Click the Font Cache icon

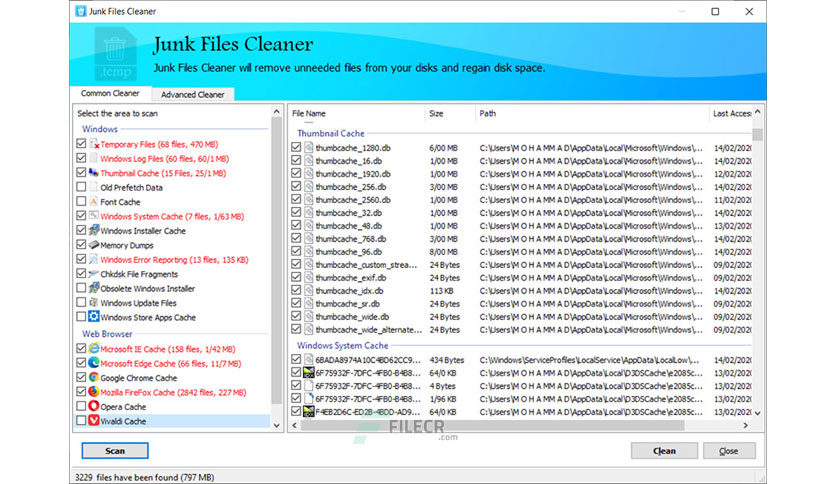(94, 201)
